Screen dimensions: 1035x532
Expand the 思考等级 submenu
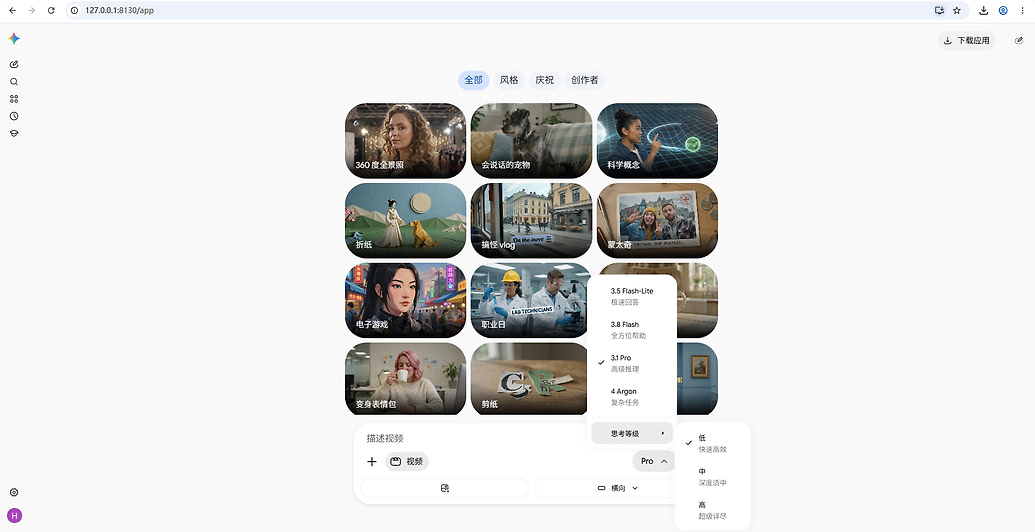632,434
